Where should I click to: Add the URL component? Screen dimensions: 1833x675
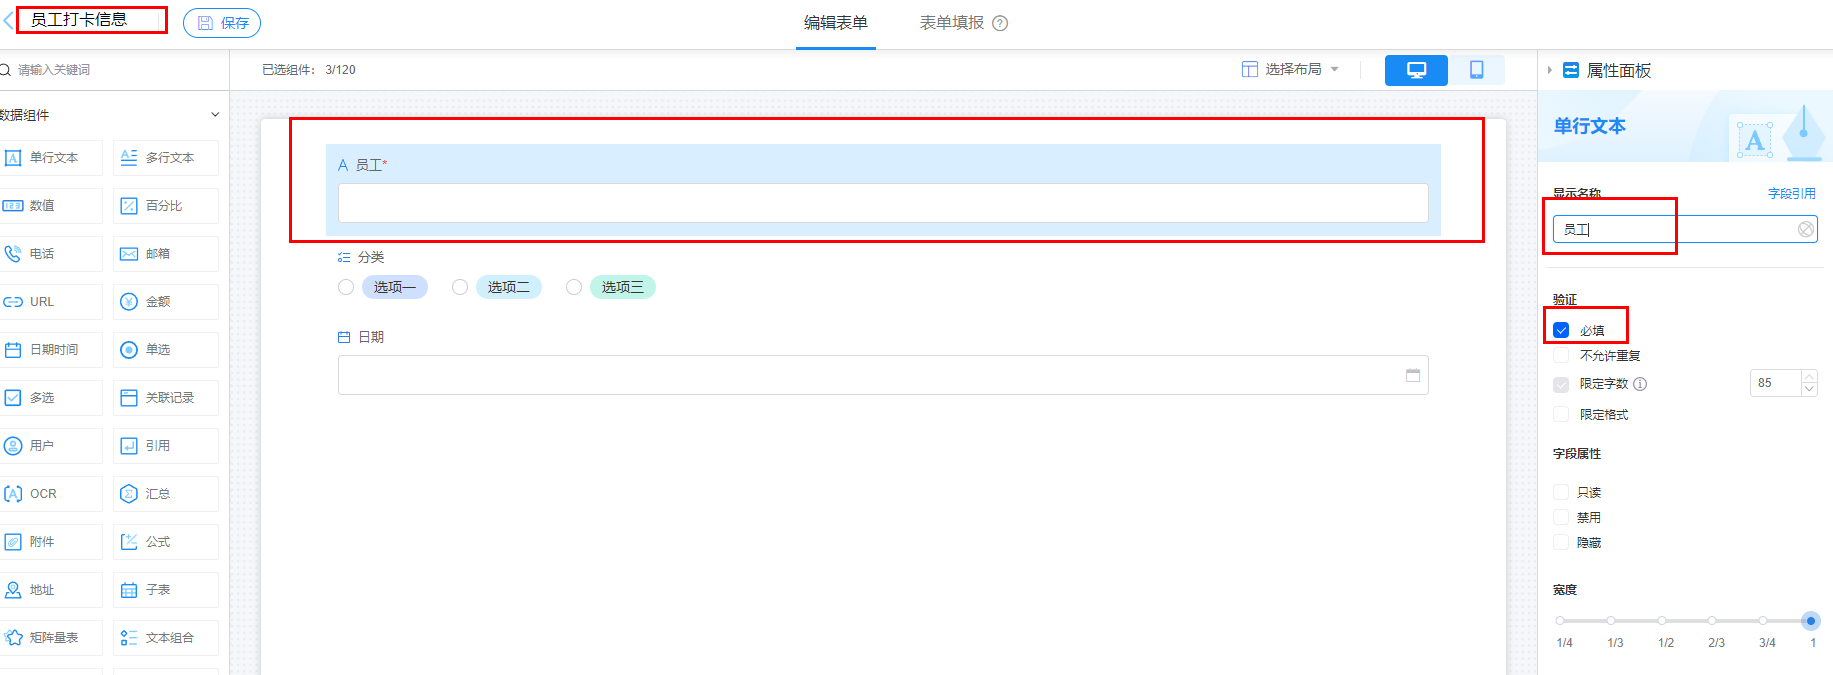(x=50, y=302)
